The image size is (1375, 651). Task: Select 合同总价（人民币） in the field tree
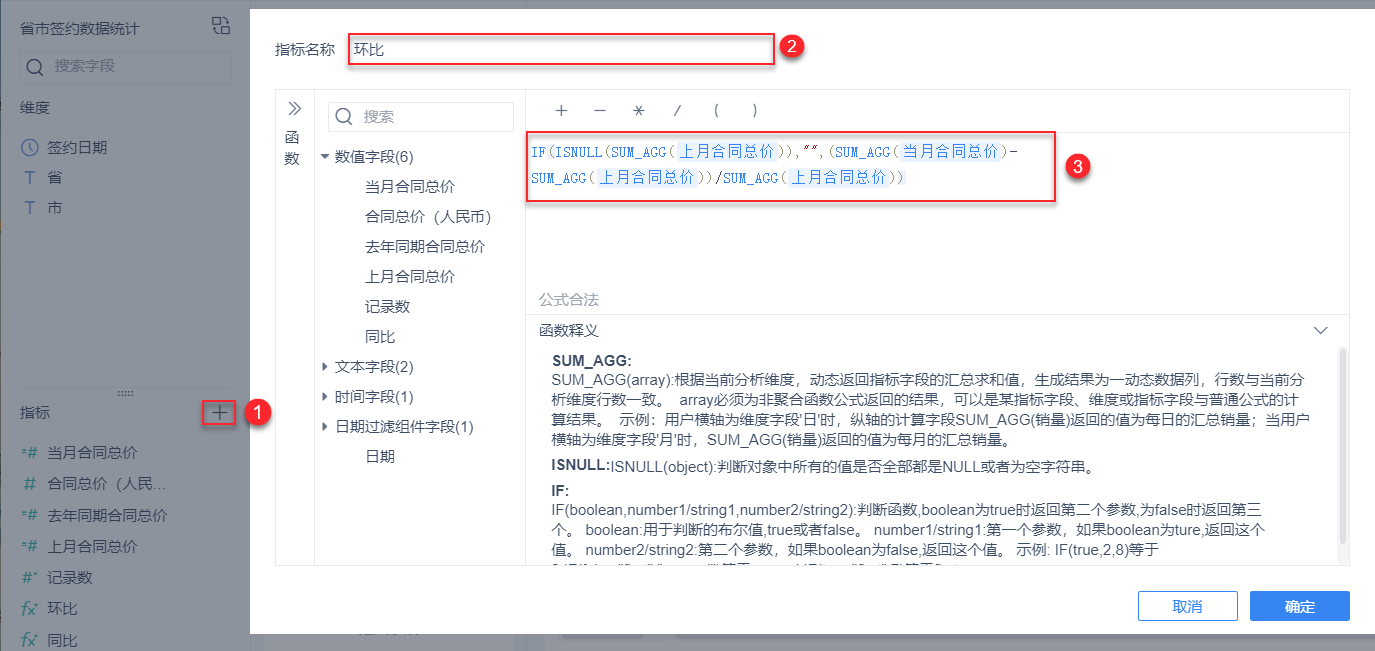click(431, 216)
